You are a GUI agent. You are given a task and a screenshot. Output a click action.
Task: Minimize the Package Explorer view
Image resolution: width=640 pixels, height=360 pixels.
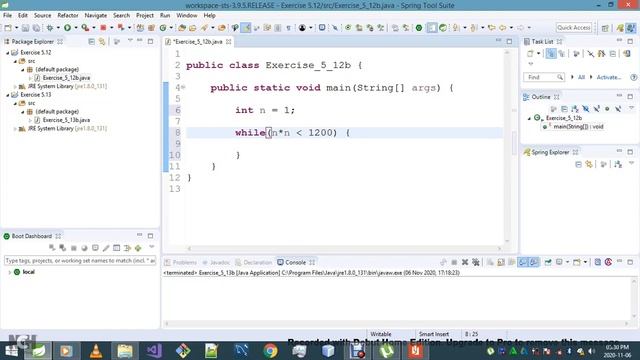click(x=140, y=41)
